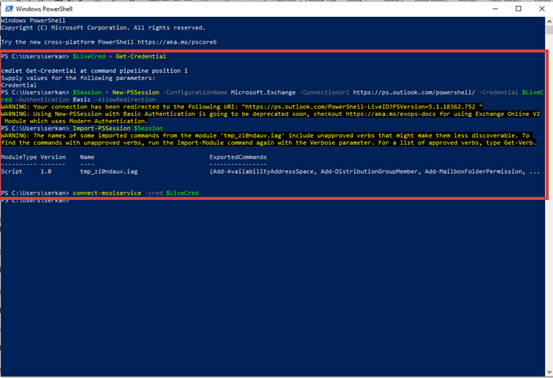
Task: Click the Get-Credential command text
Action: click(x=141, y=56)
